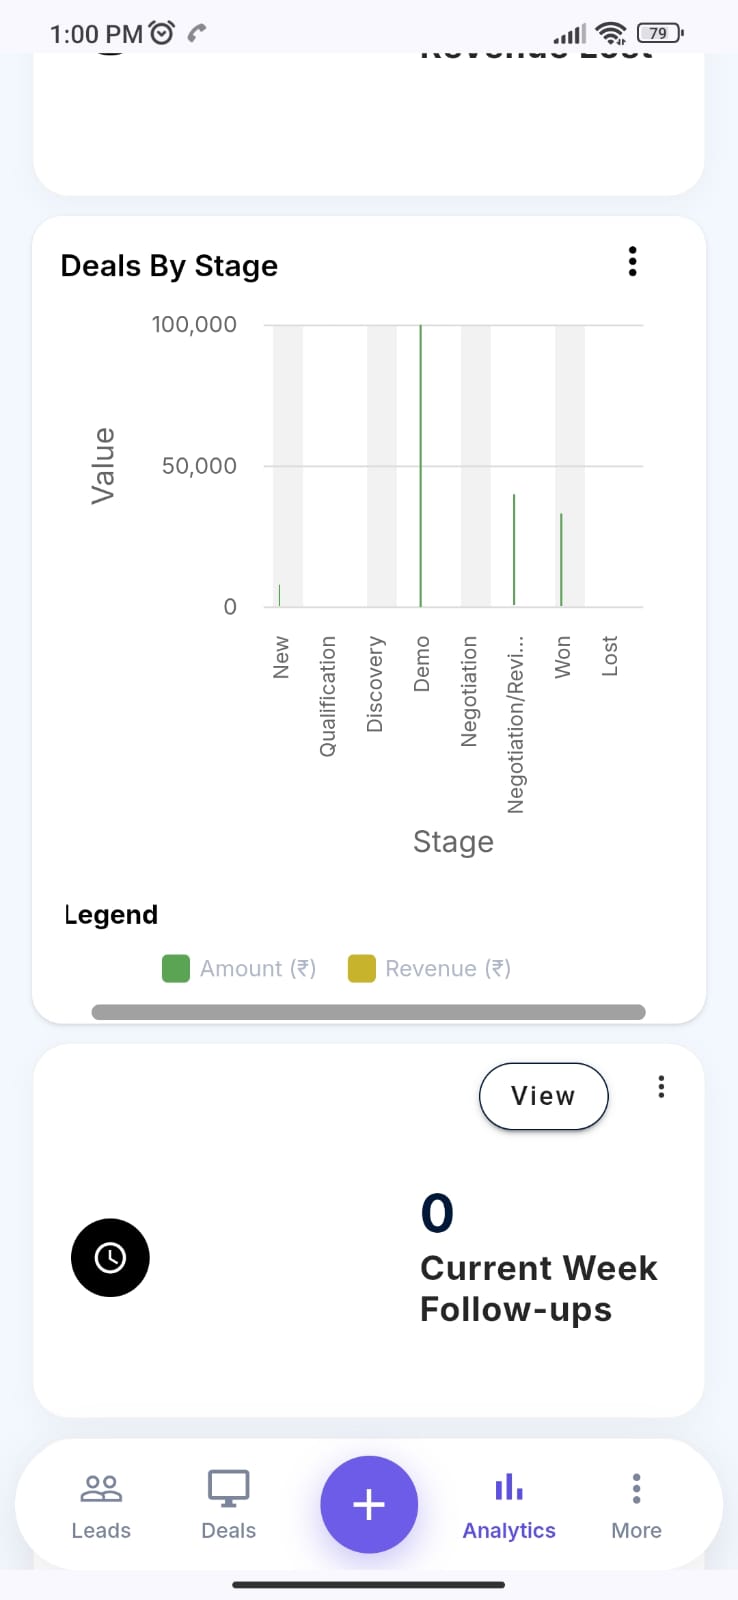Tap the Deals By Stage title
Screen dimensions: 738x1600
point(169,266)
